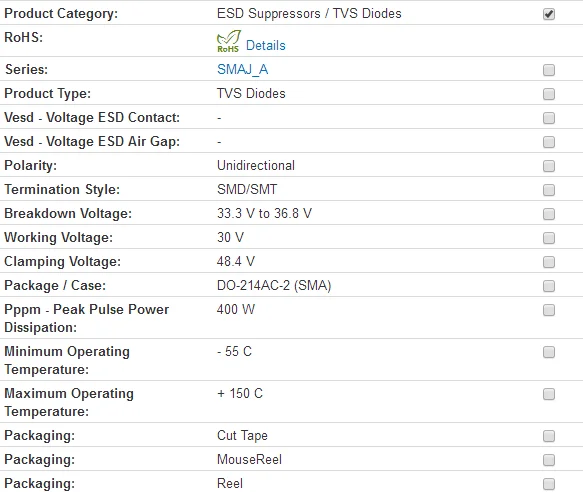Screen dimensions: 583x492
Task: Check the Reel packaging checkbox
Action: (x=549, y=484)
